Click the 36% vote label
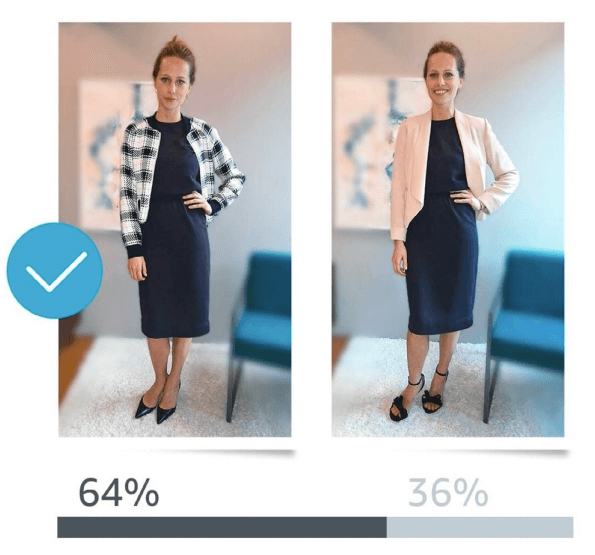 pos(448,492)
